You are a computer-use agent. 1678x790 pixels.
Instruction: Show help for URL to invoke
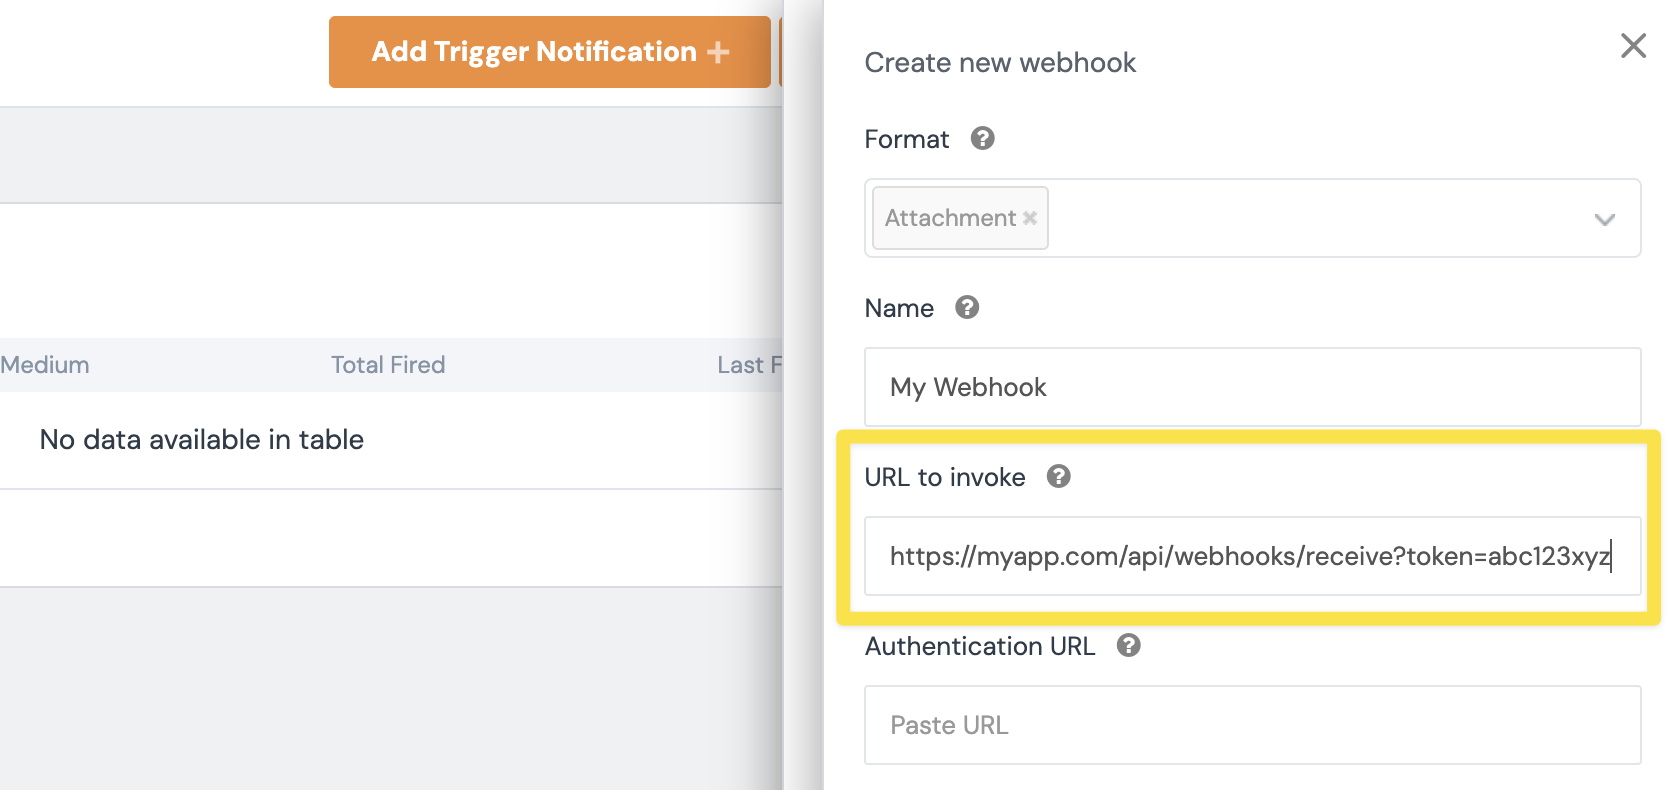coord(1058,476)
